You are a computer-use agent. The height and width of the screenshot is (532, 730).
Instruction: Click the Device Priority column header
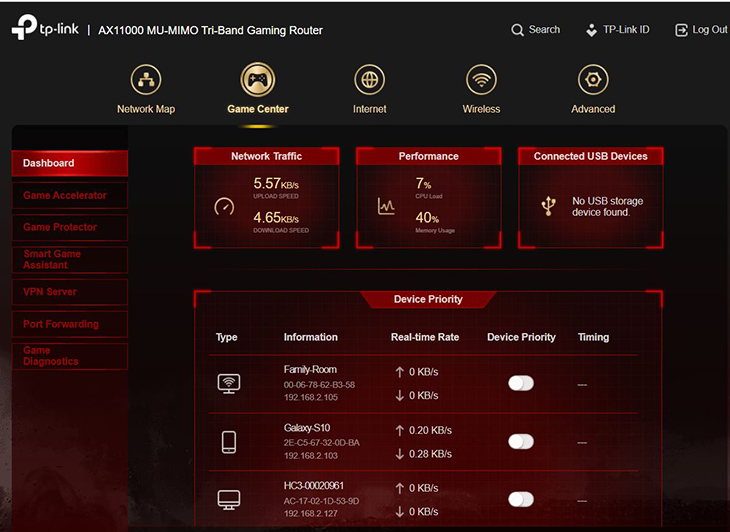point(521,337)
